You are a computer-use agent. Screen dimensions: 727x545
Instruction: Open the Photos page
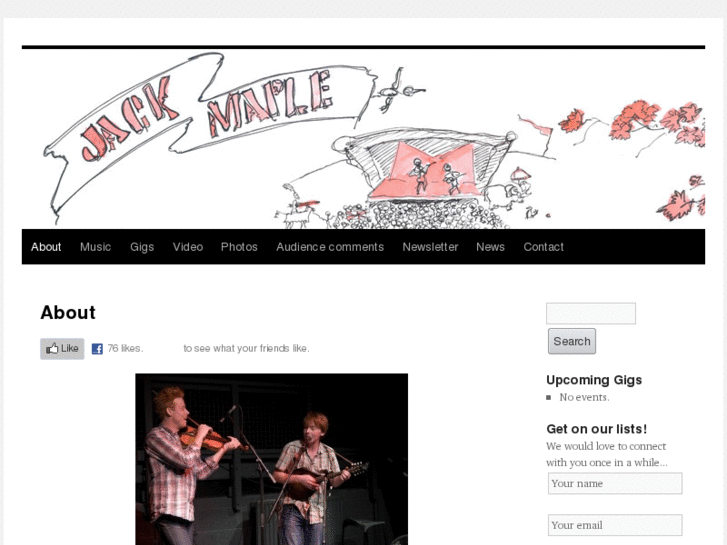tap(239, 247)
